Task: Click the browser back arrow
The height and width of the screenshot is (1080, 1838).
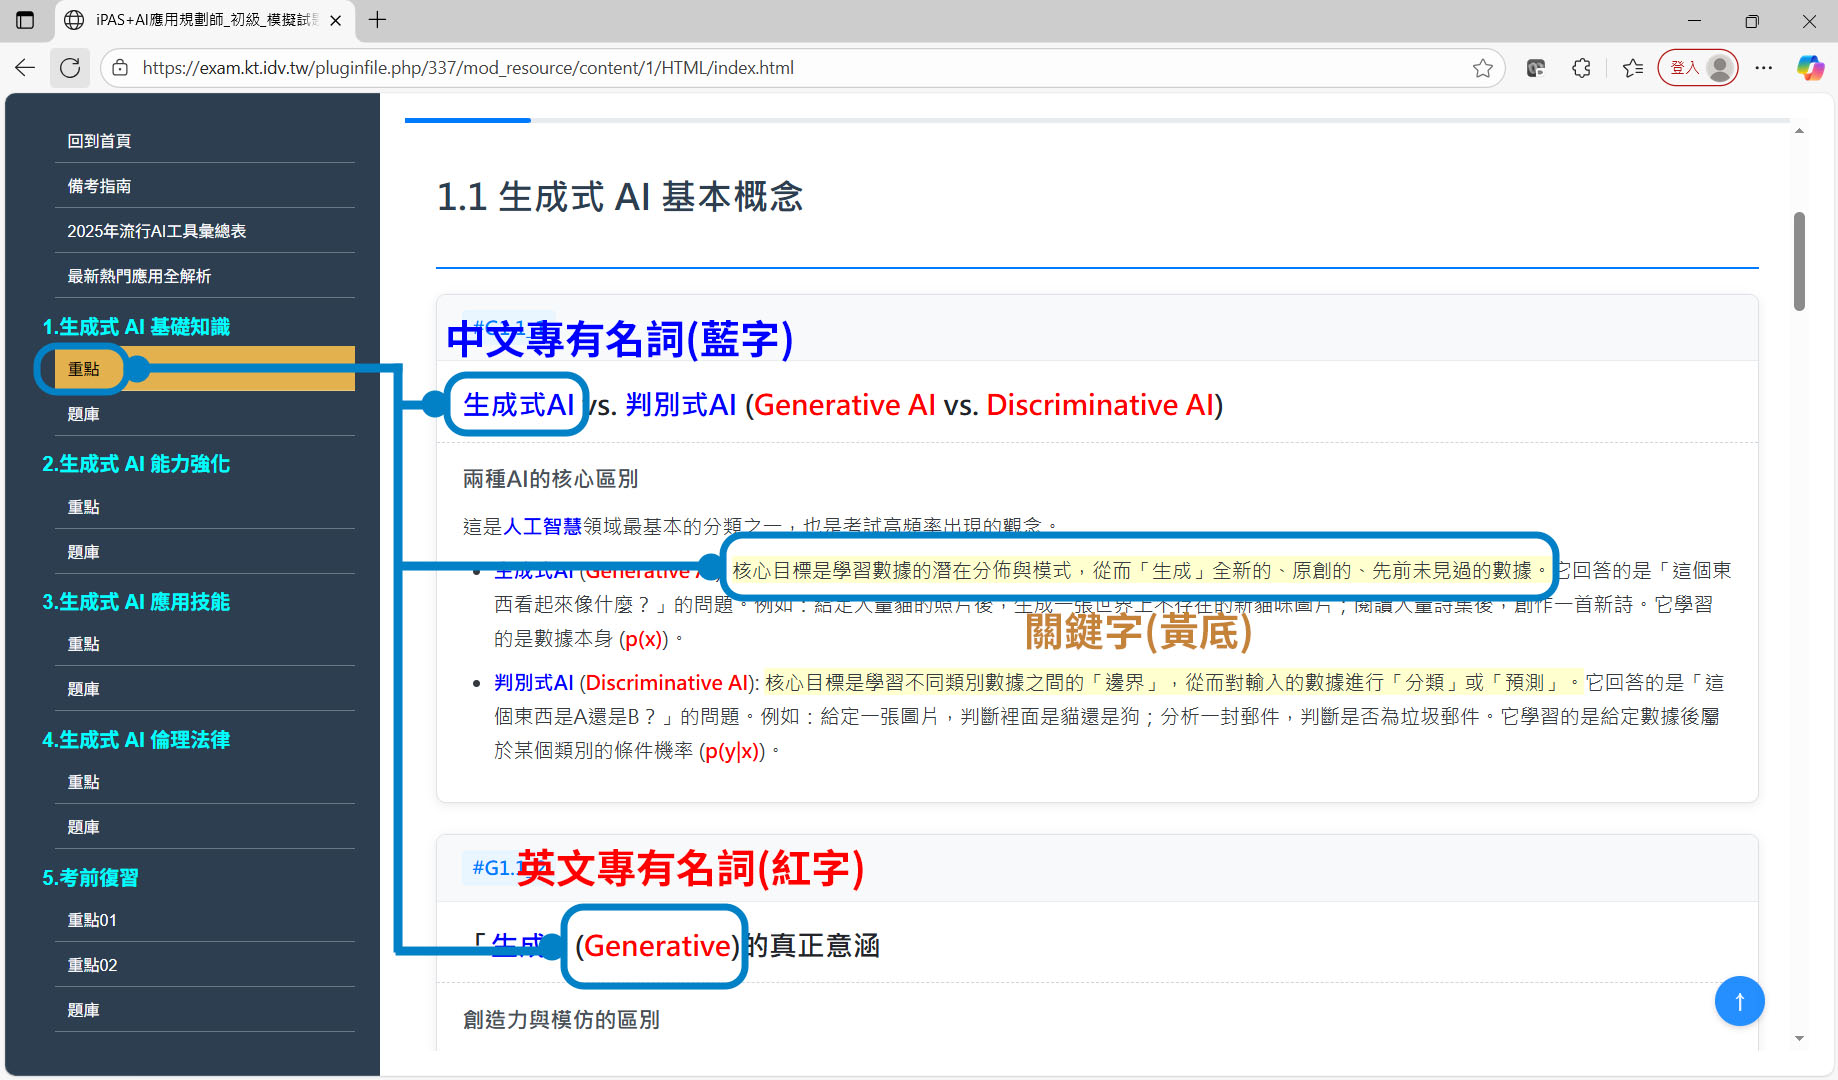Action: (25, 68)
